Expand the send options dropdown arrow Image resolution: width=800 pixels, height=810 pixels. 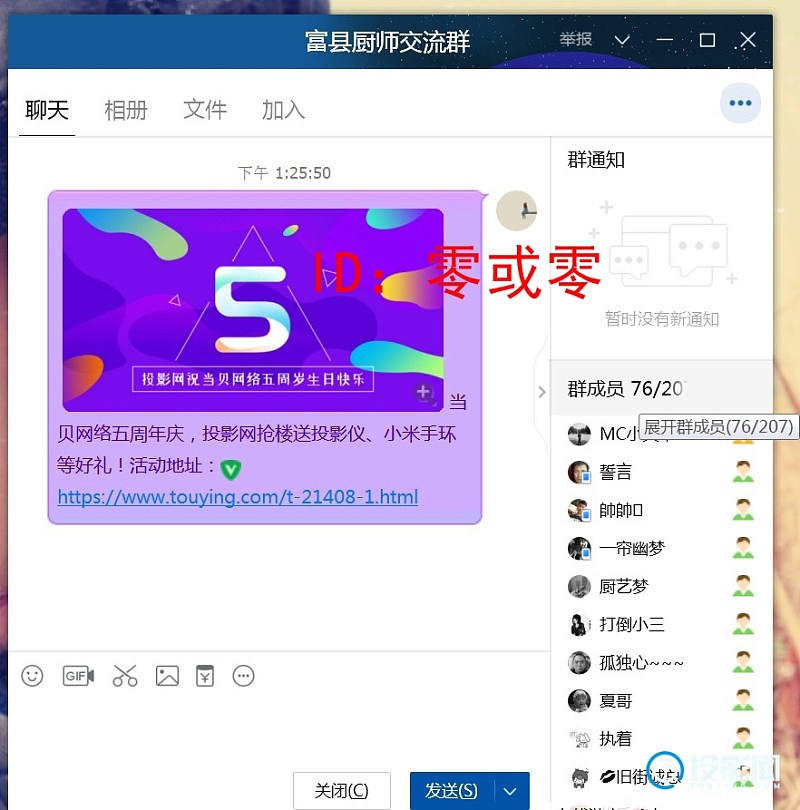pyautogui.click(x=510, y=791)
